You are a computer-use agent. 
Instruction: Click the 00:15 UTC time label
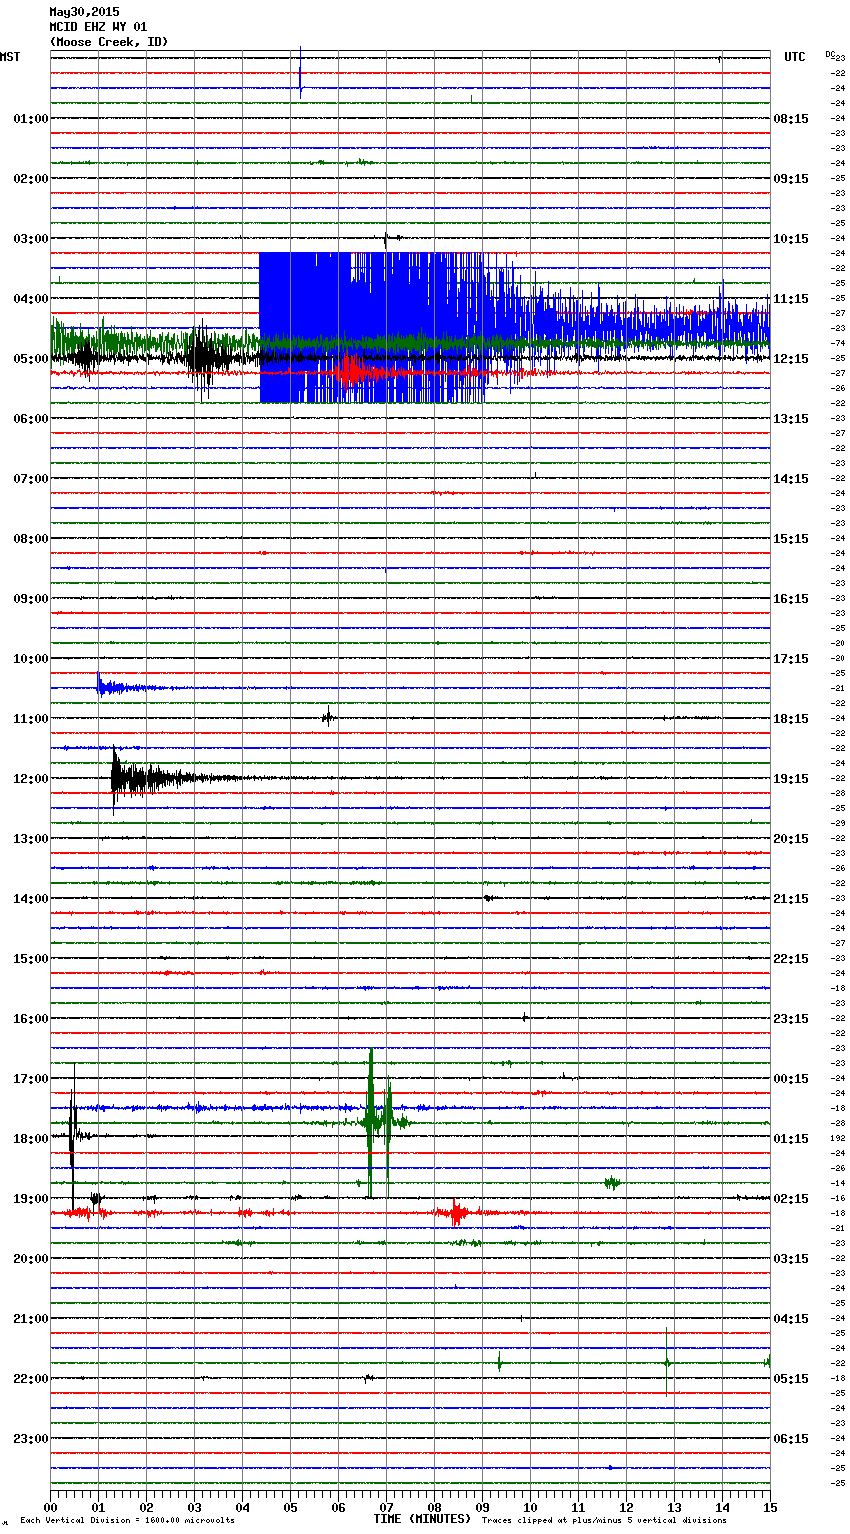[791, 1079]
